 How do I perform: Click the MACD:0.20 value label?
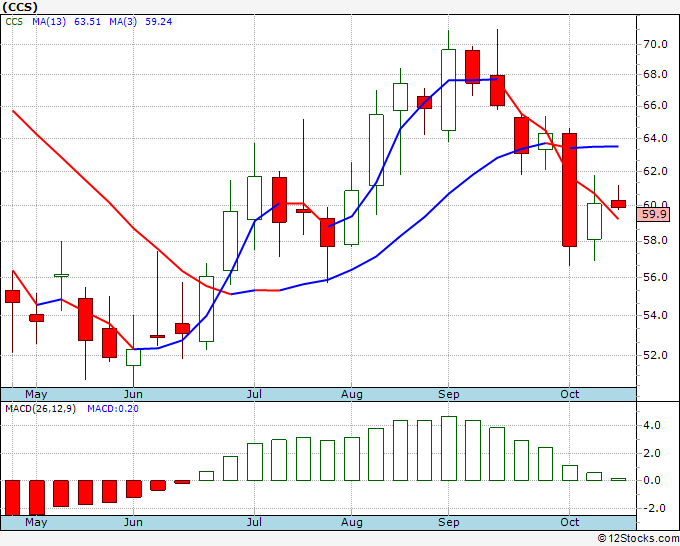pyautogui.click(x=113, y=409)
